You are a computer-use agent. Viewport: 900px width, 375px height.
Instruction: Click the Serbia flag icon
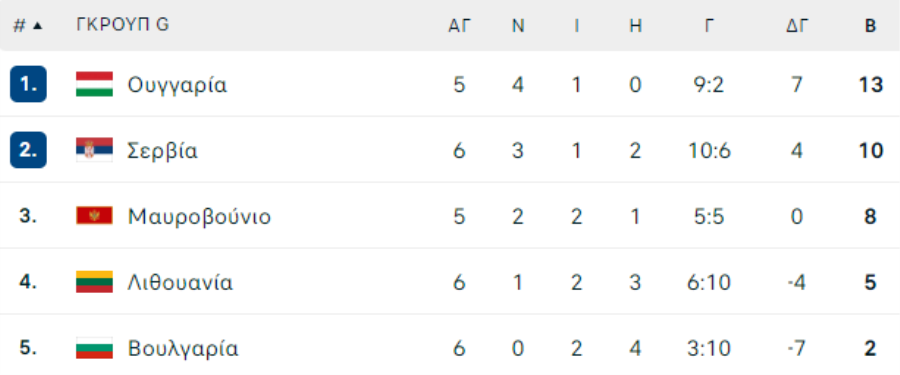94,150
